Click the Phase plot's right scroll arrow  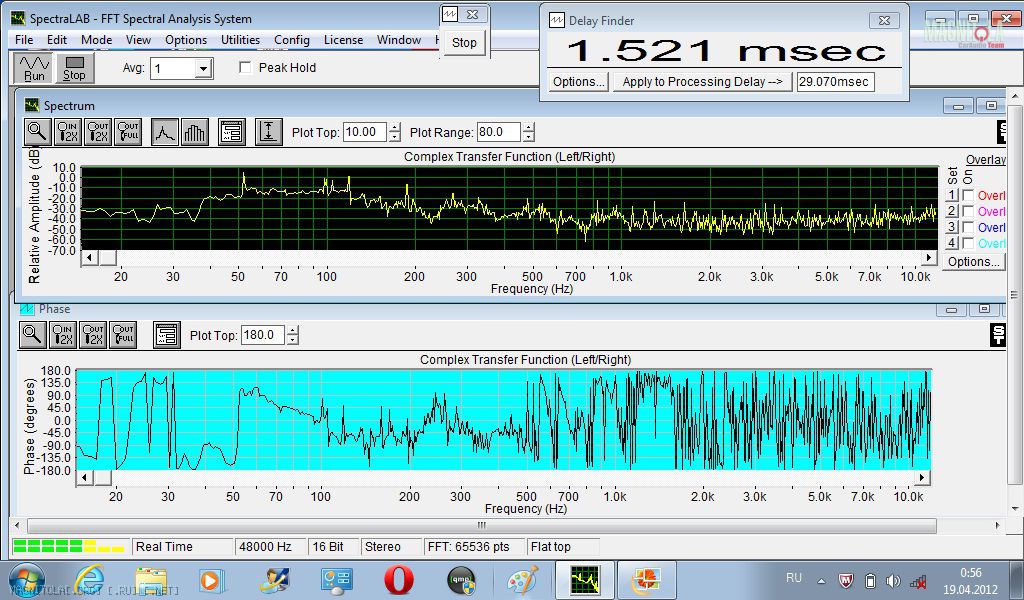(921, 477)
